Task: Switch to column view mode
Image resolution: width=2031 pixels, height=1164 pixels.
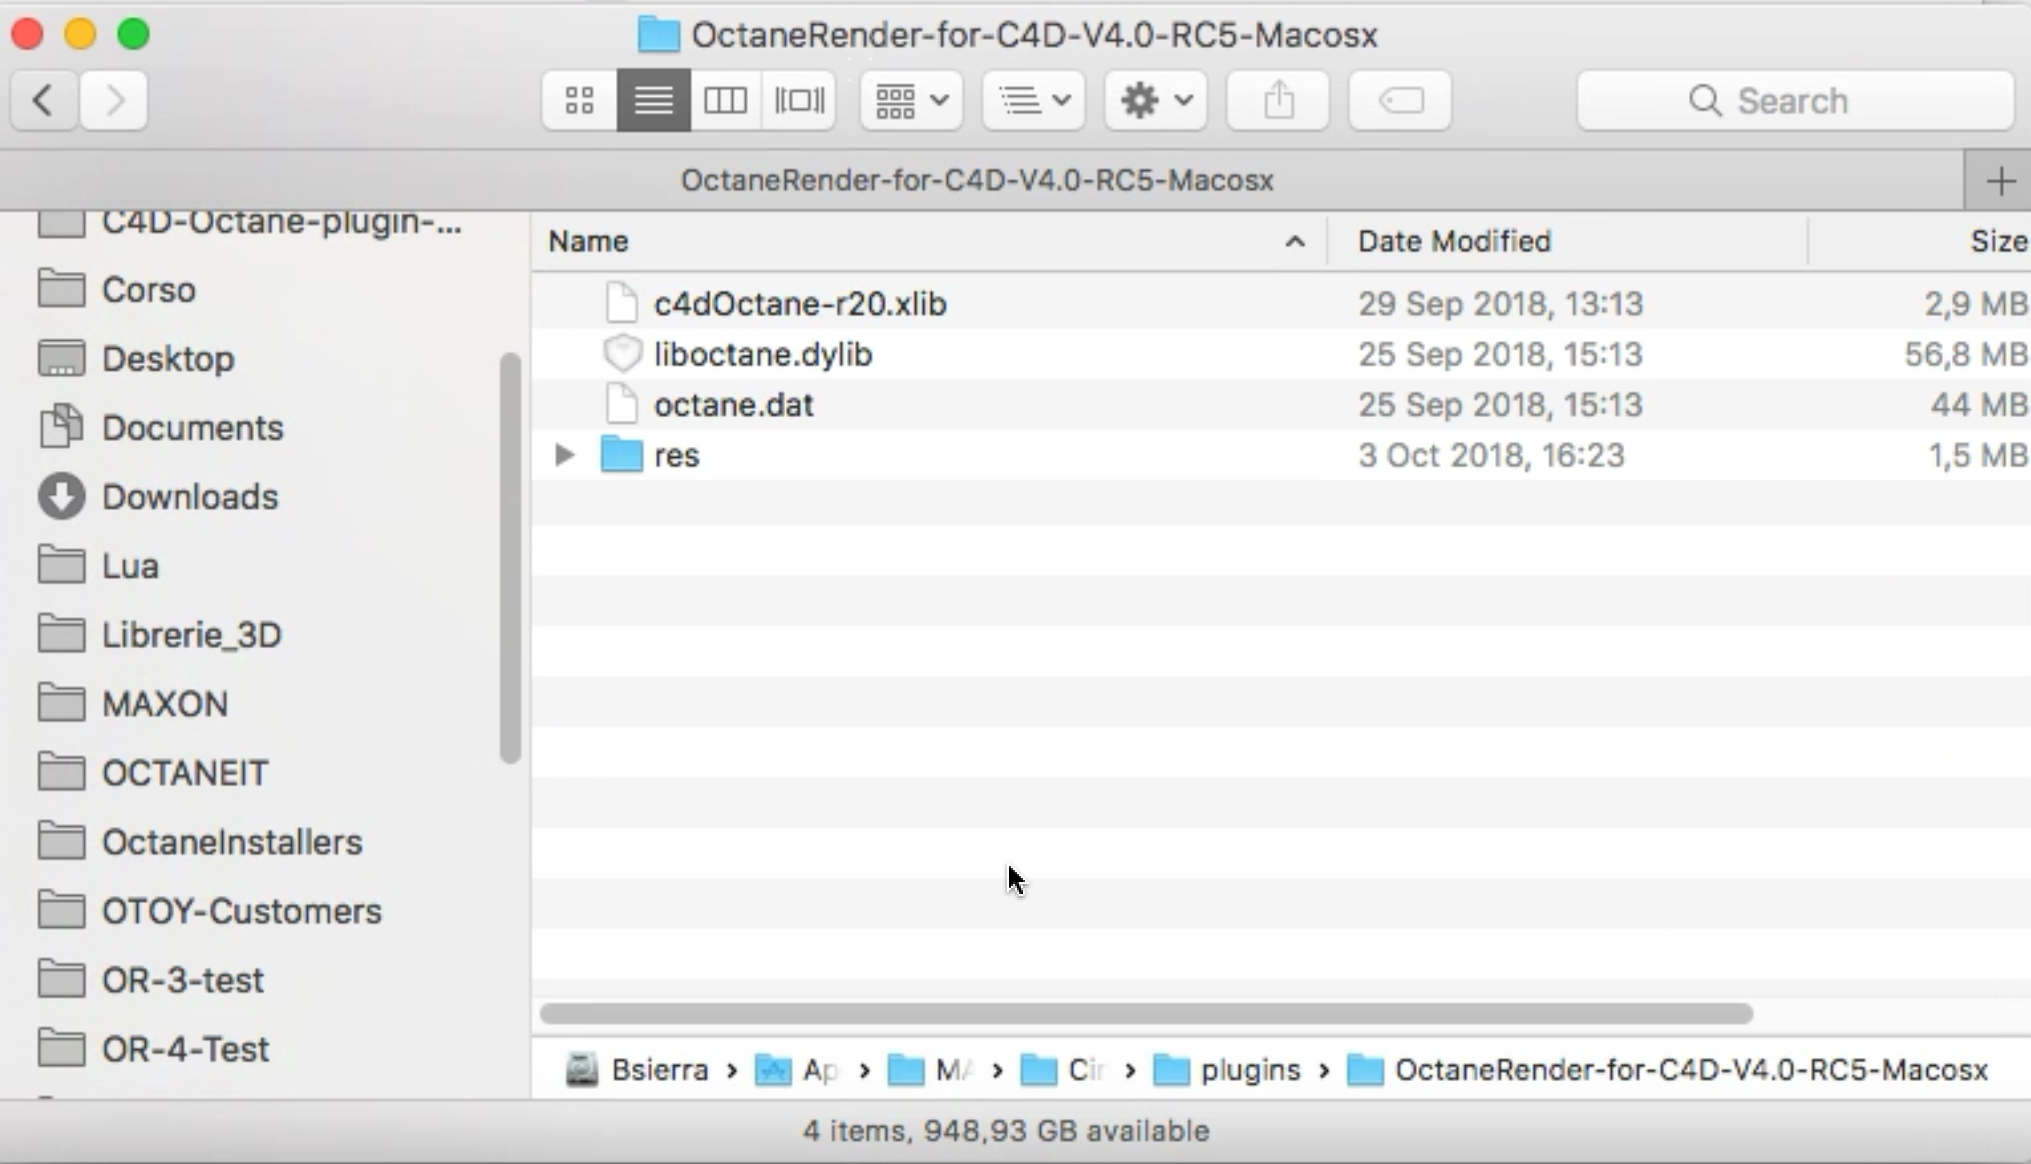Action: tap(725, 100)
